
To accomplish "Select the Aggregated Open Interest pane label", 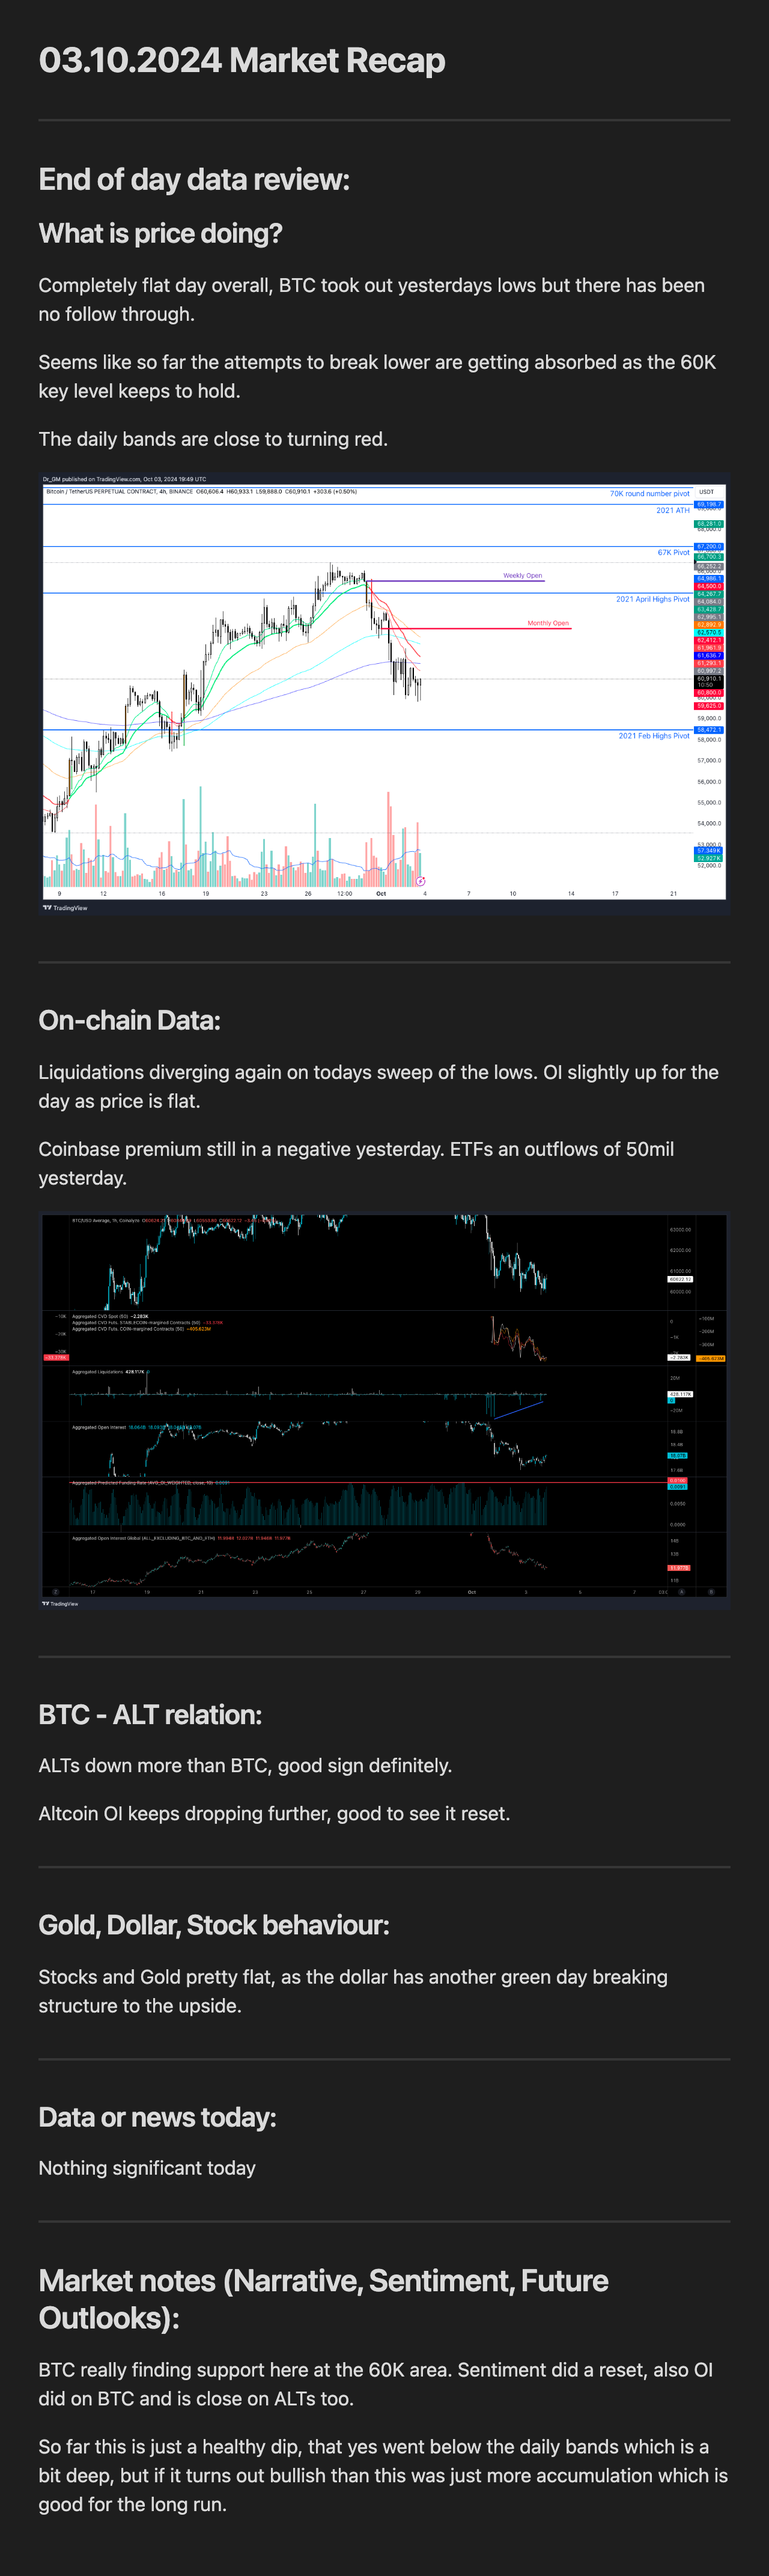I will pyautogui.click(x=99, y=1427).
